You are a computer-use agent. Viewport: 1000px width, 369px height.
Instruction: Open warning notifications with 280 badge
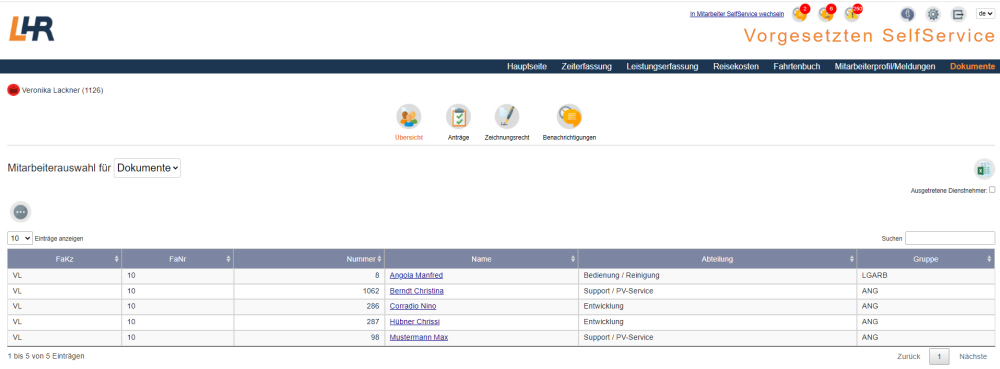pyautogui.click(x=853, y=13)
